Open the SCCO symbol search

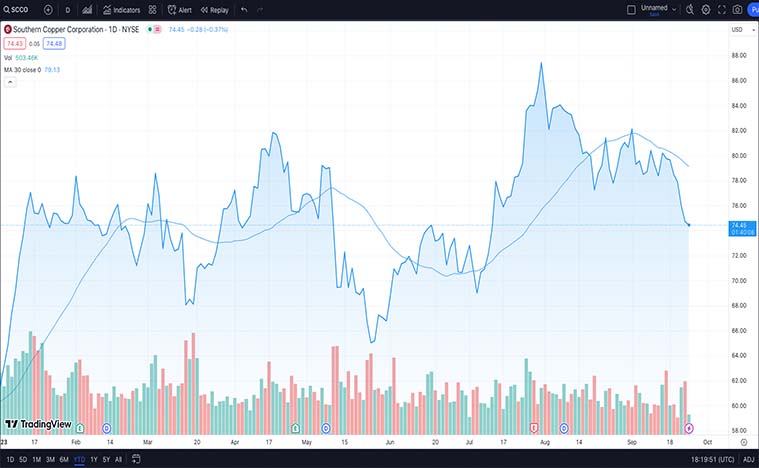[16, 10]
